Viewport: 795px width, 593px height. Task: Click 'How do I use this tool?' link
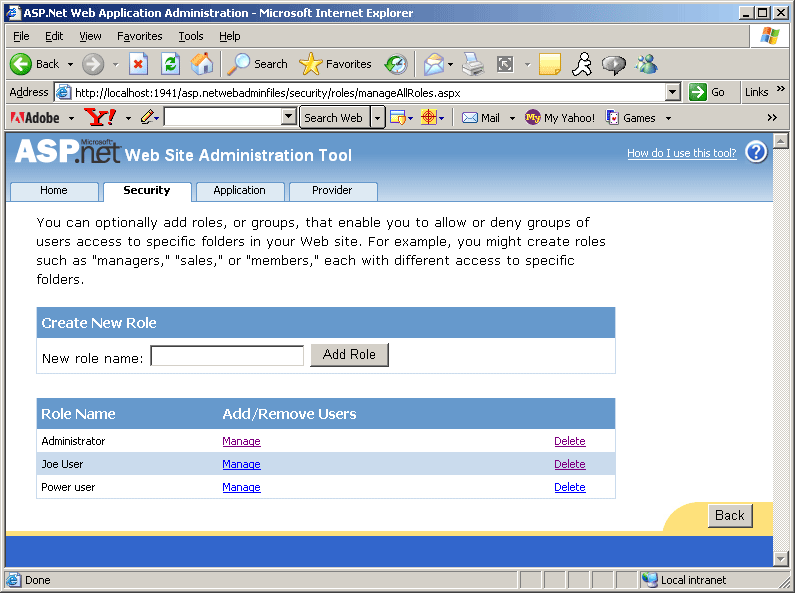(x=681, y=153)
